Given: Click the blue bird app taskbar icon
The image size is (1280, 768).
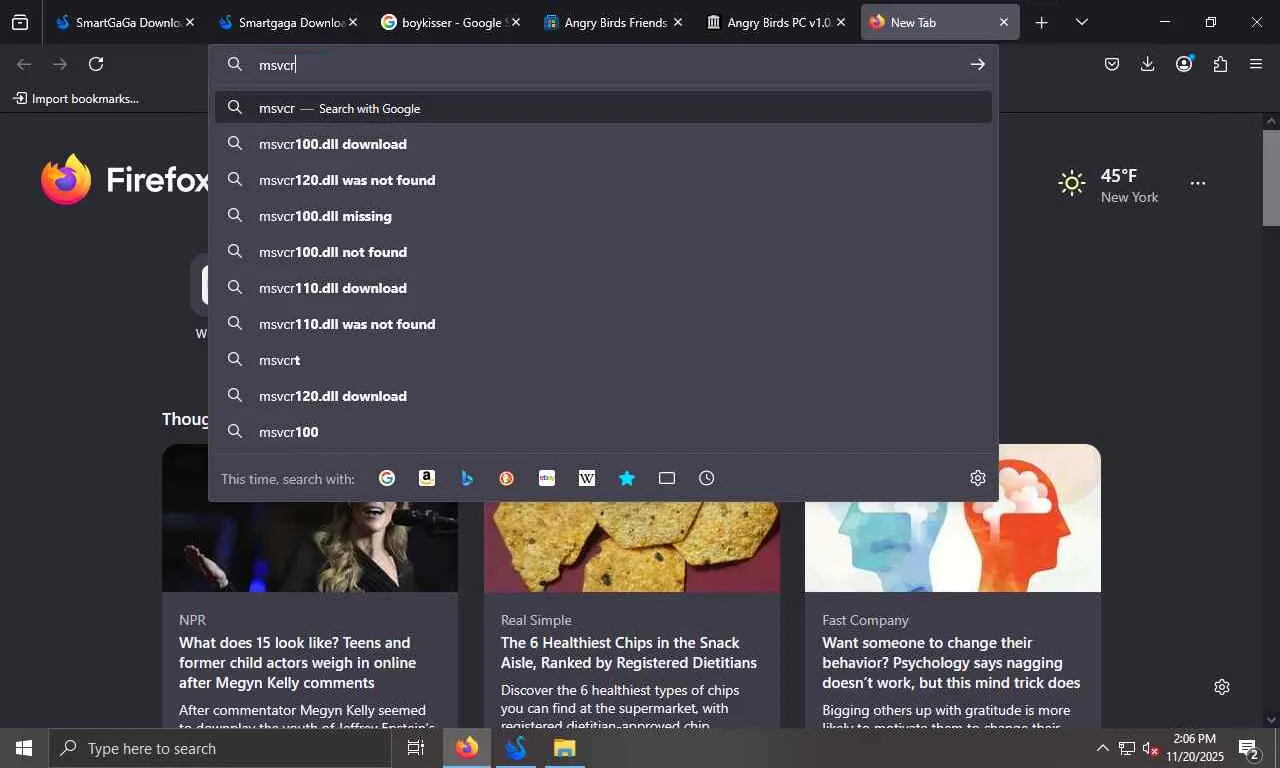Looking at the screenshot, I should click(x=516, y=748).
